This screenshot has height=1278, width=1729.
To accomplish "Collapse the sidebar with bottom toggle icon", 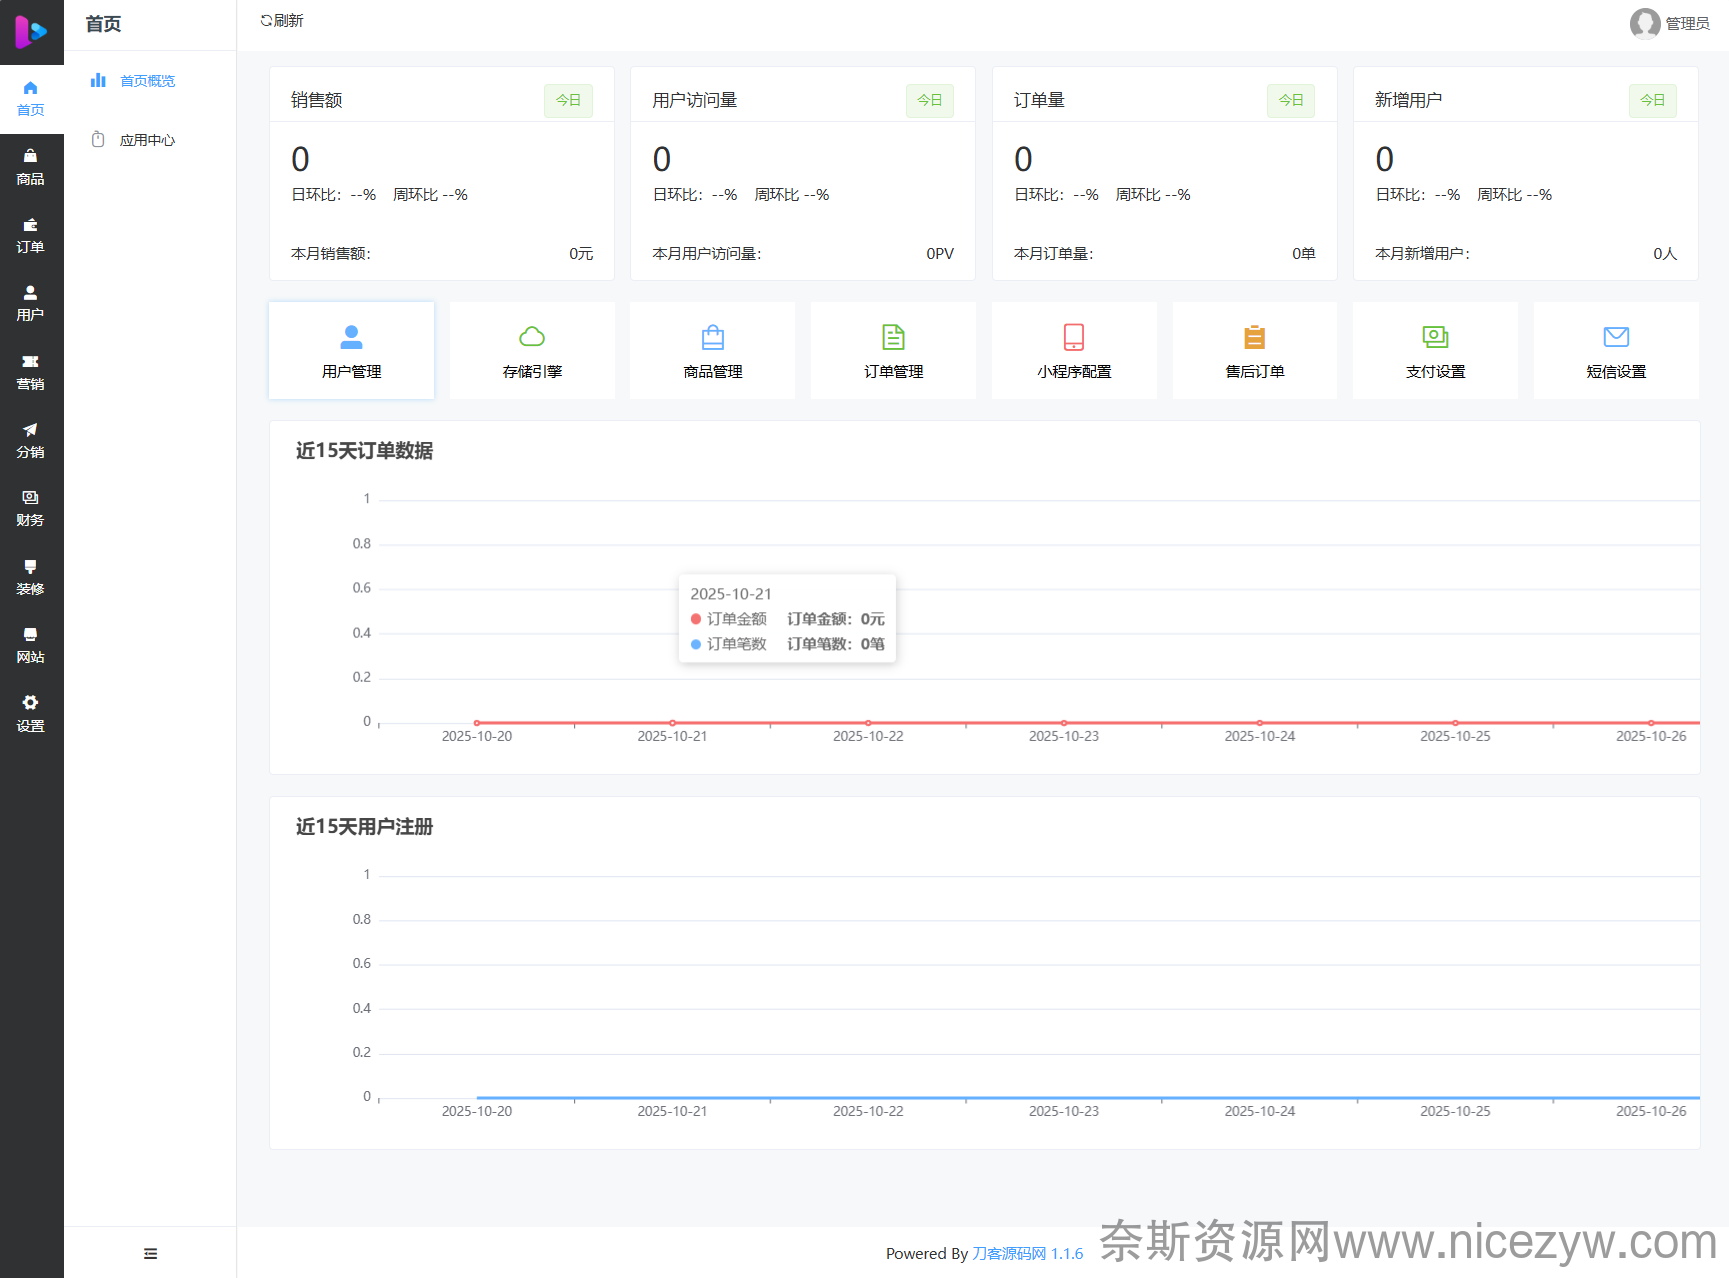I will (150, 1253).
